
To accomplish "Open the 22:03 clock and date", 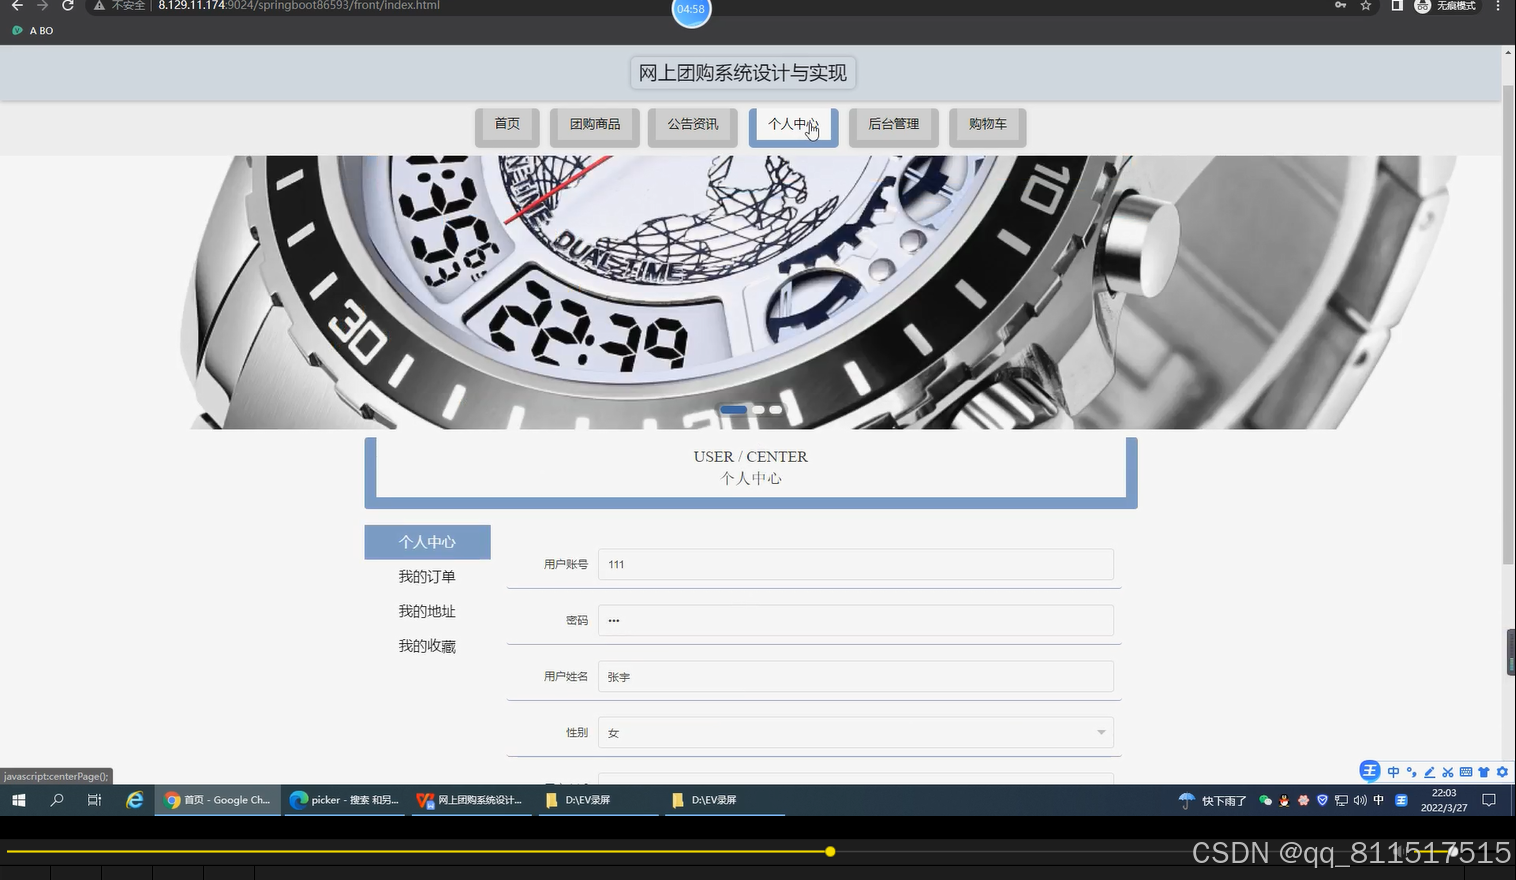I will [x=1444, y=800].
